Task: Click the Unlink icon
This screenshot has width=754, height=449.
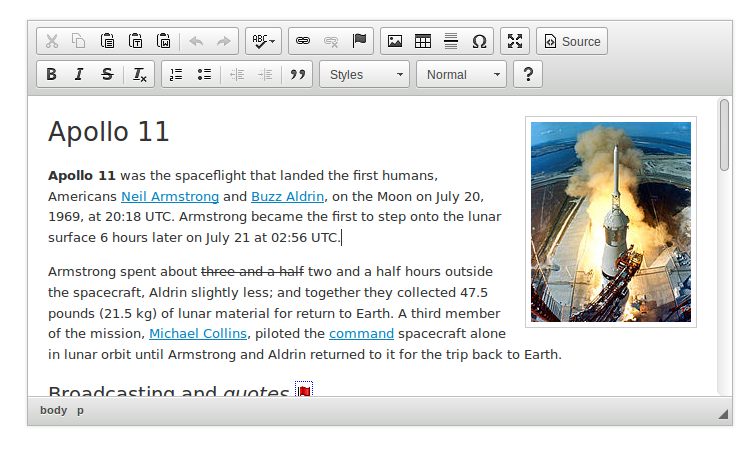Action: point(331,41)
